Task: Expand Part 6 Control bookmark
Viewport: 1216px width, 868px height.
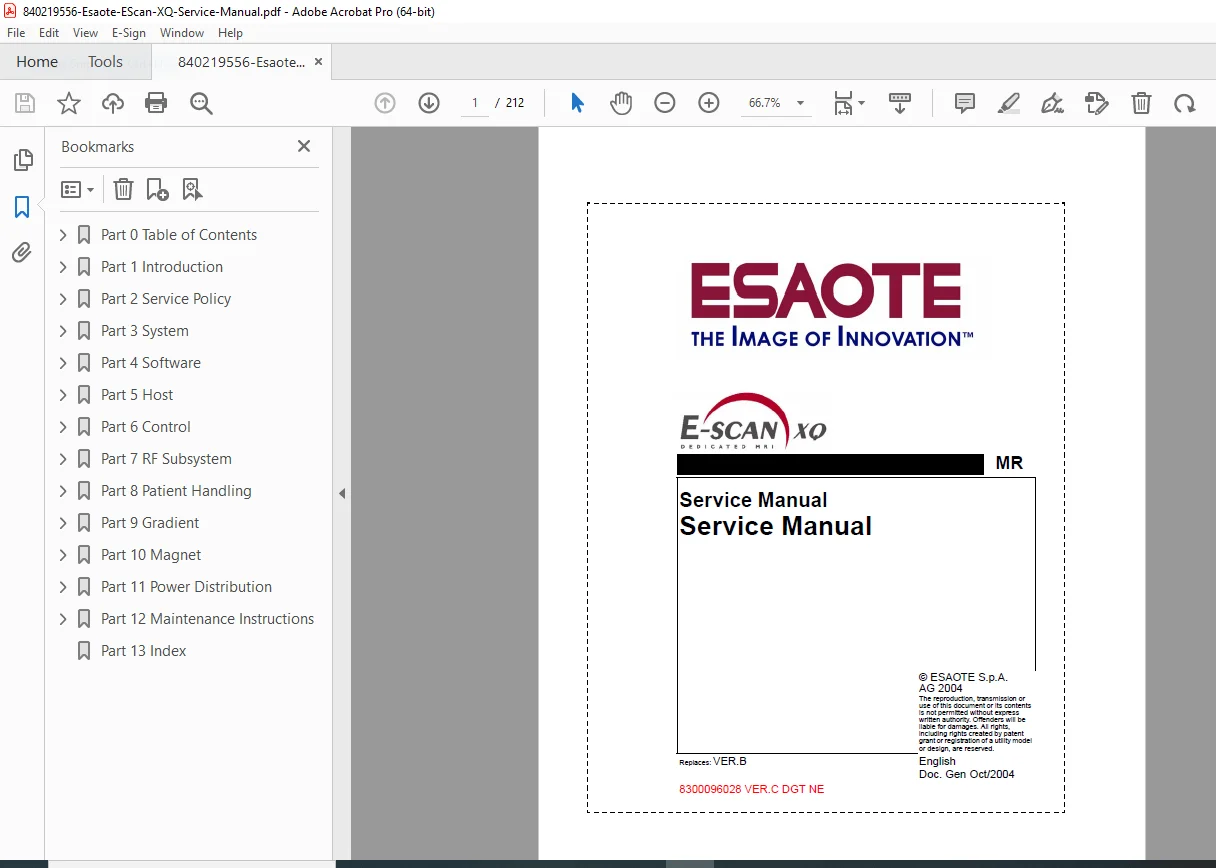Action: click(x=63, y=427)
